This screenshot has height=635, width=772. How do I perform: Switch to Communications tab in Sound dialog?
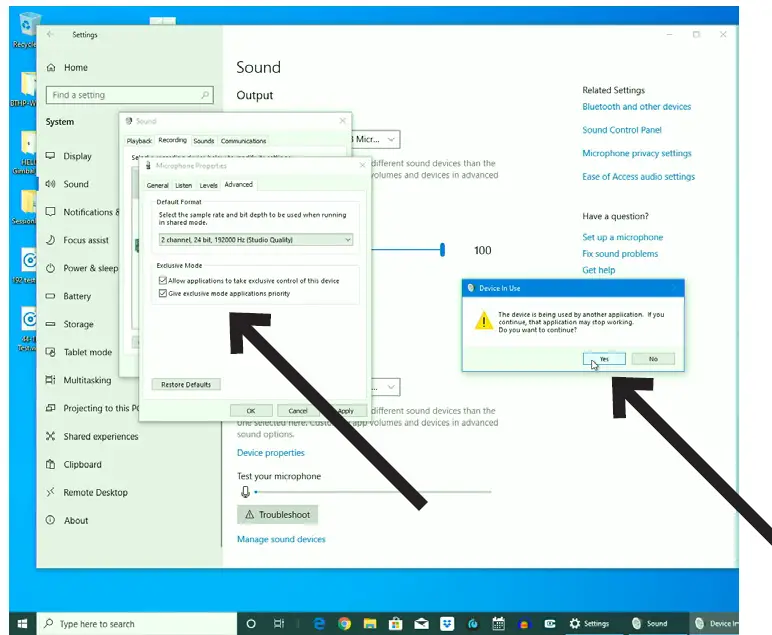tap(243, 141)
